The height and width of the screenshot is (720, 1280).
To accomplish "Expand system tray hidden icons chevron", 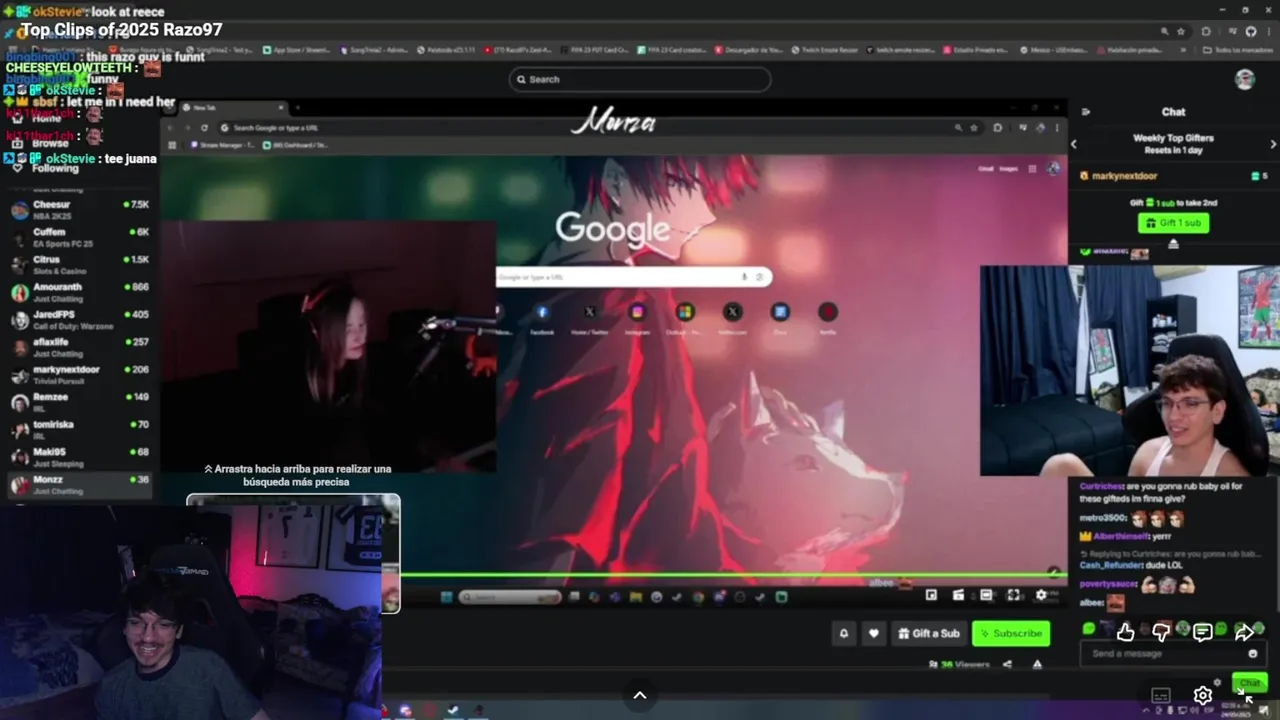I will point(1147,711).
